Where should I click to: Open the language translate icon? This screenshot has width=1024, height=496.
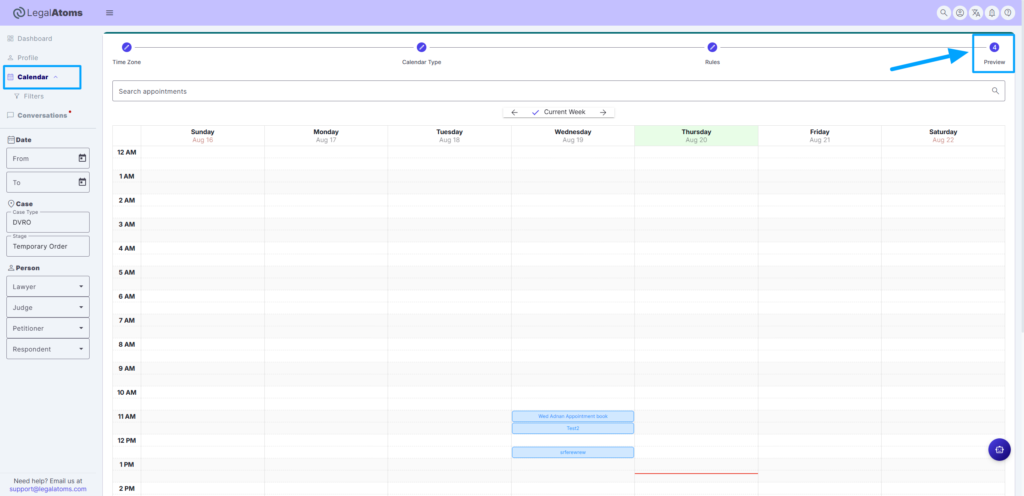pos(976,12)
